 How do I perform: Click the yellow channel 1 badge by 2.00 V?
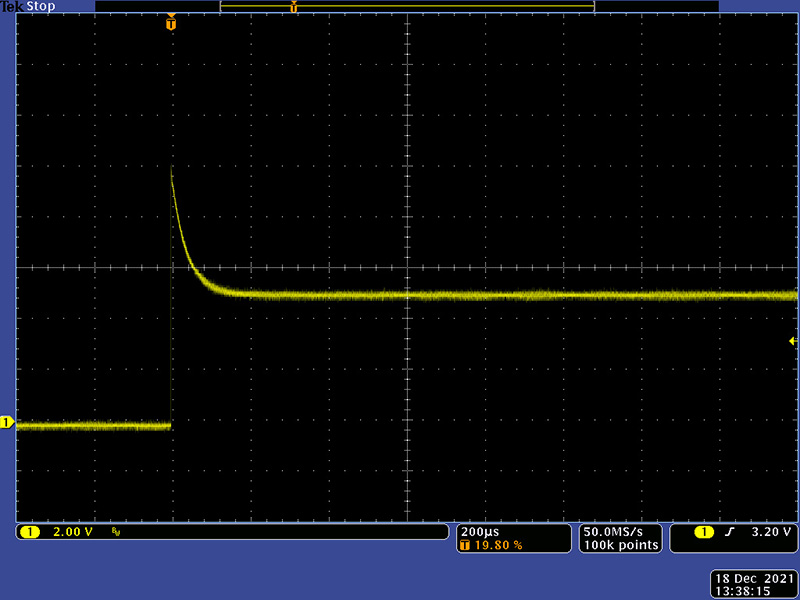tap(29, 532)
